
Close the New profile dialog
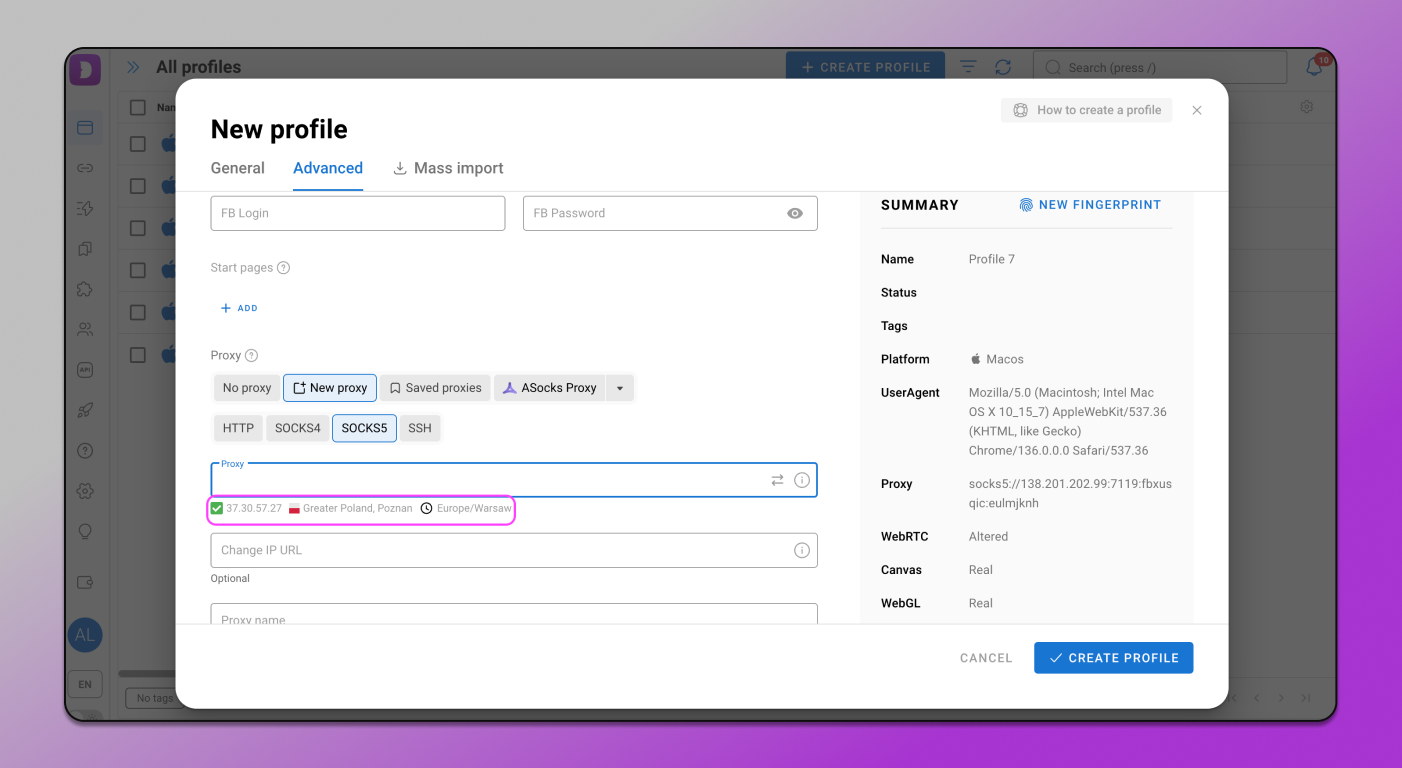pos(1197,110)
